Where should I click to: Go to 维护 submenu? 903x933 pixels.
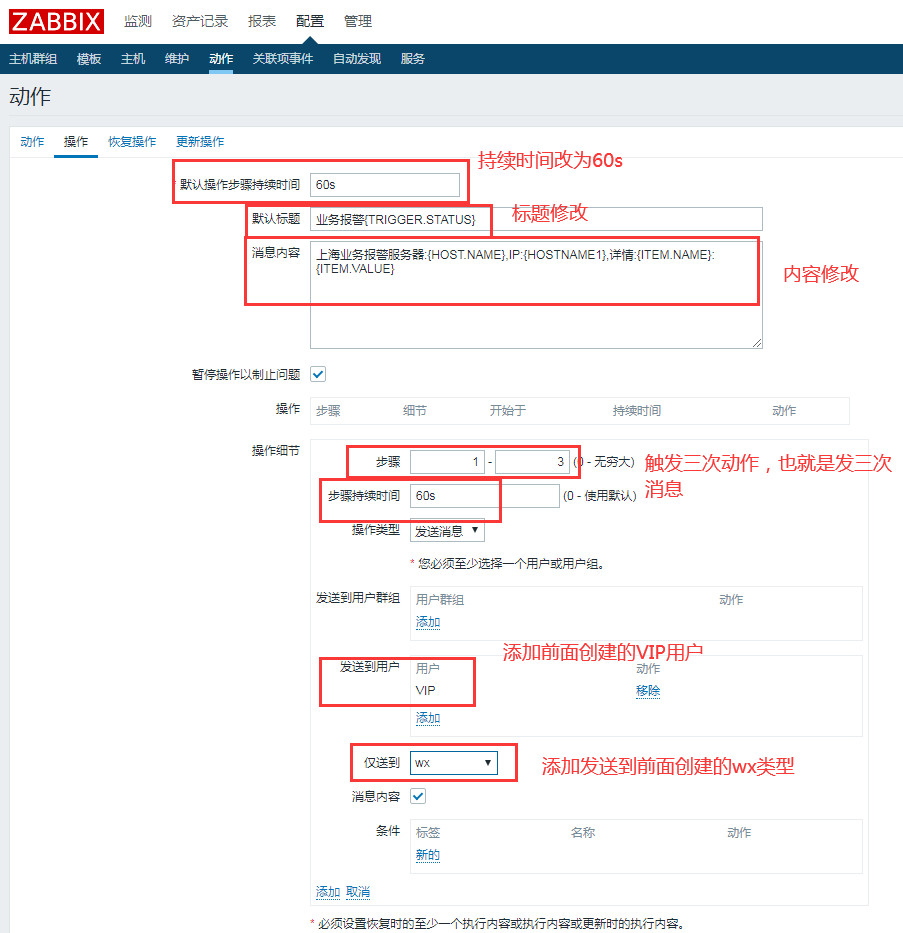177,59
